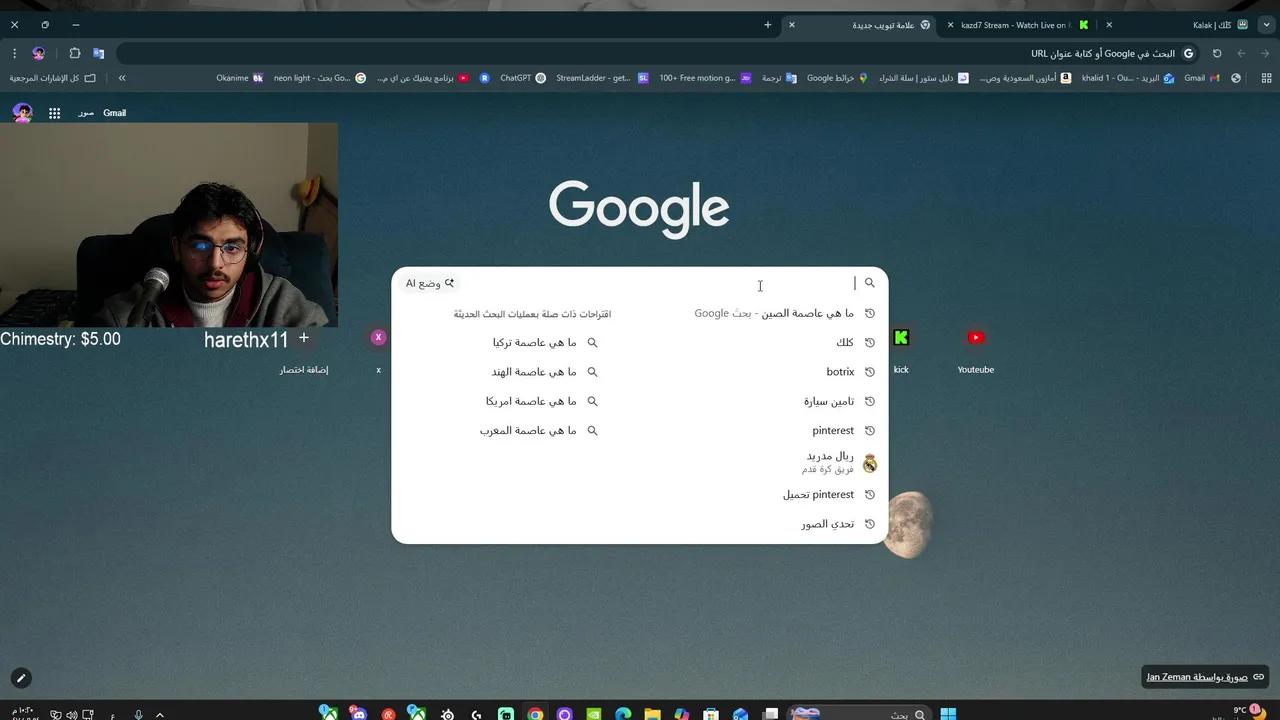Expand the bookmarks overflow chevron

pos(122,78)
